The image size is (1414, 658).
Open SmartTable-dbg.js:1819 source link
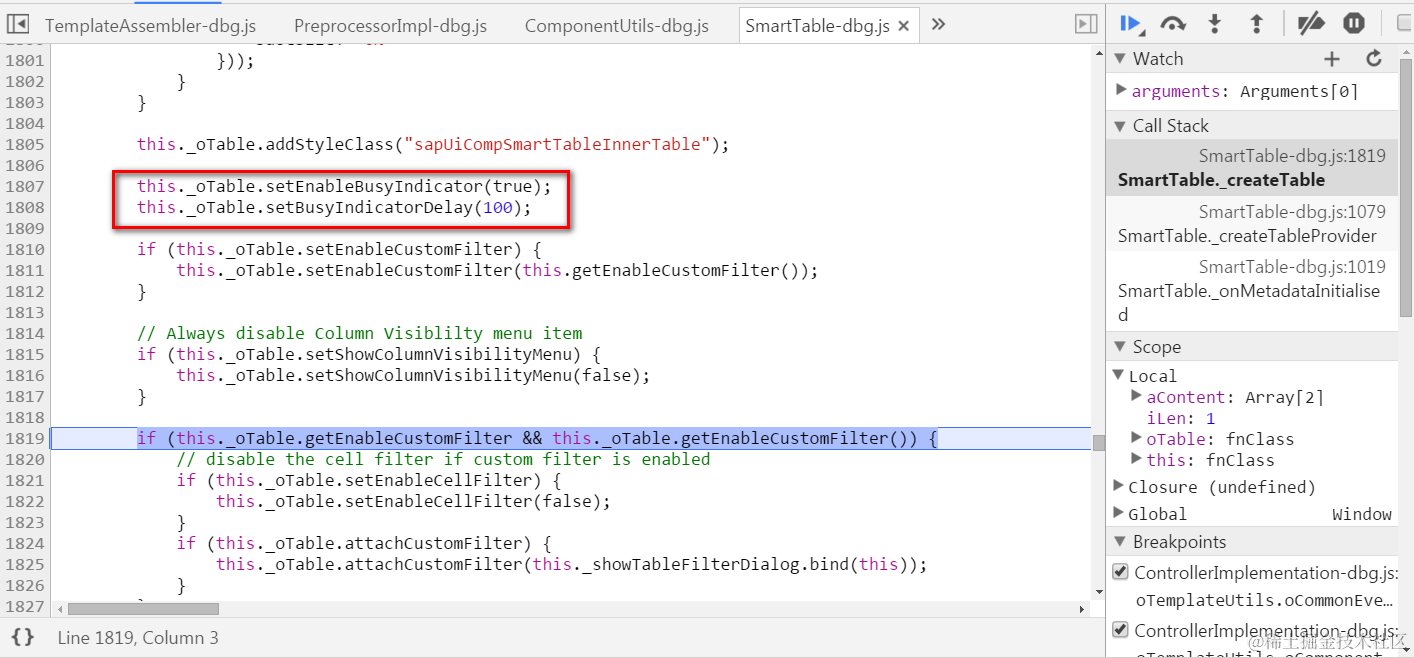click(1292, 156)
